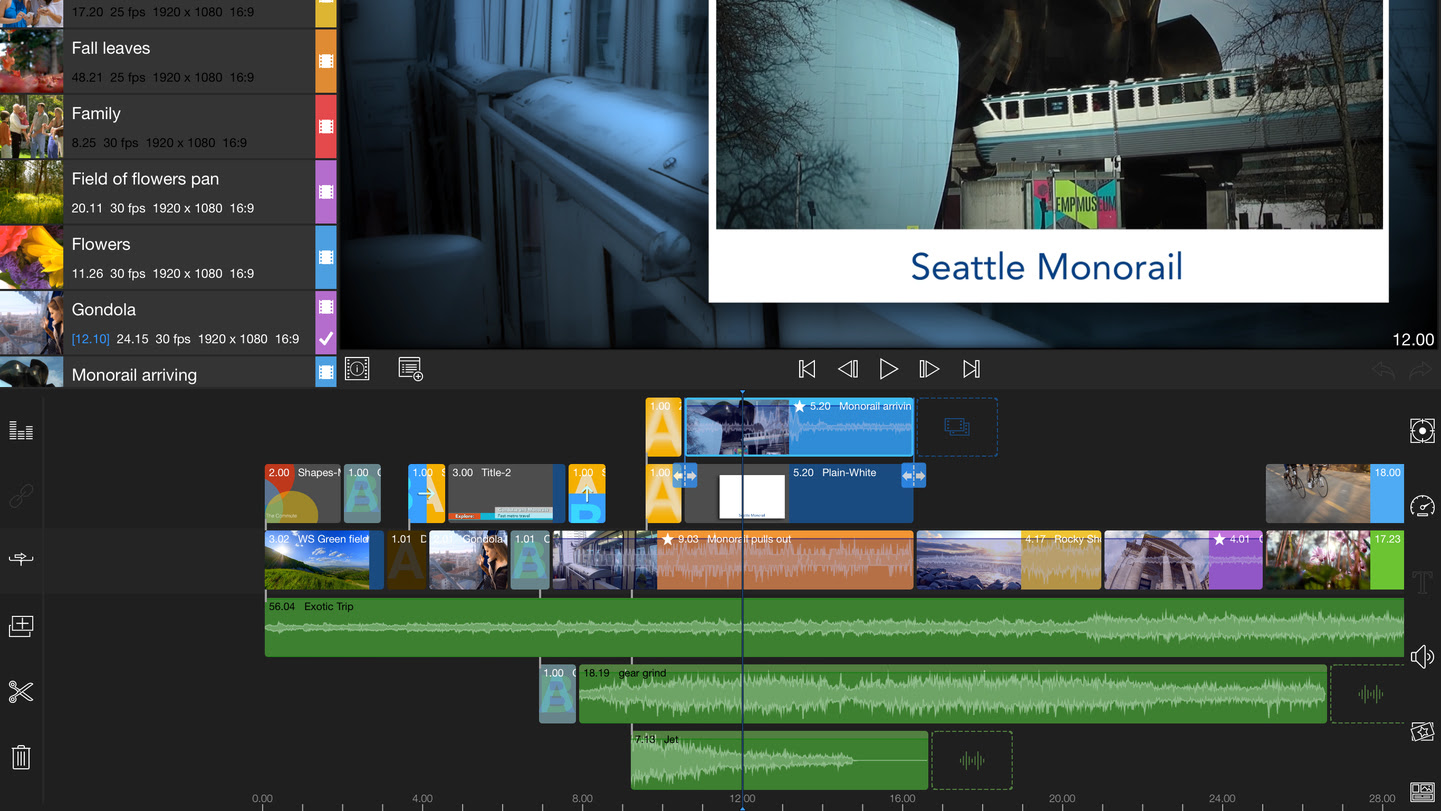Tap the orange film tag on Fall leaves
This screenshot has width=1441, height=811.
[x=326, y=61]
